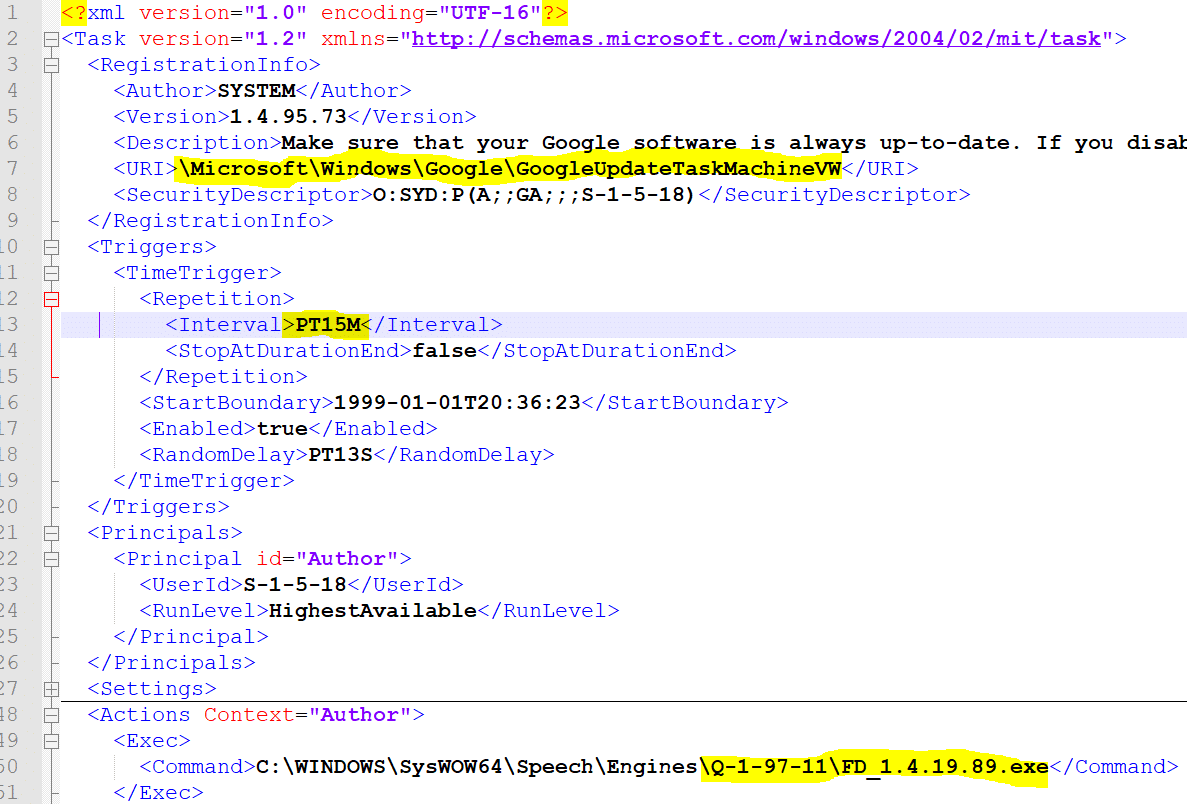The height and width of the screenshot is (804, 1187).
Task: Click the RunLevel value HighestAvailable
Action: [x=372, y=611]
